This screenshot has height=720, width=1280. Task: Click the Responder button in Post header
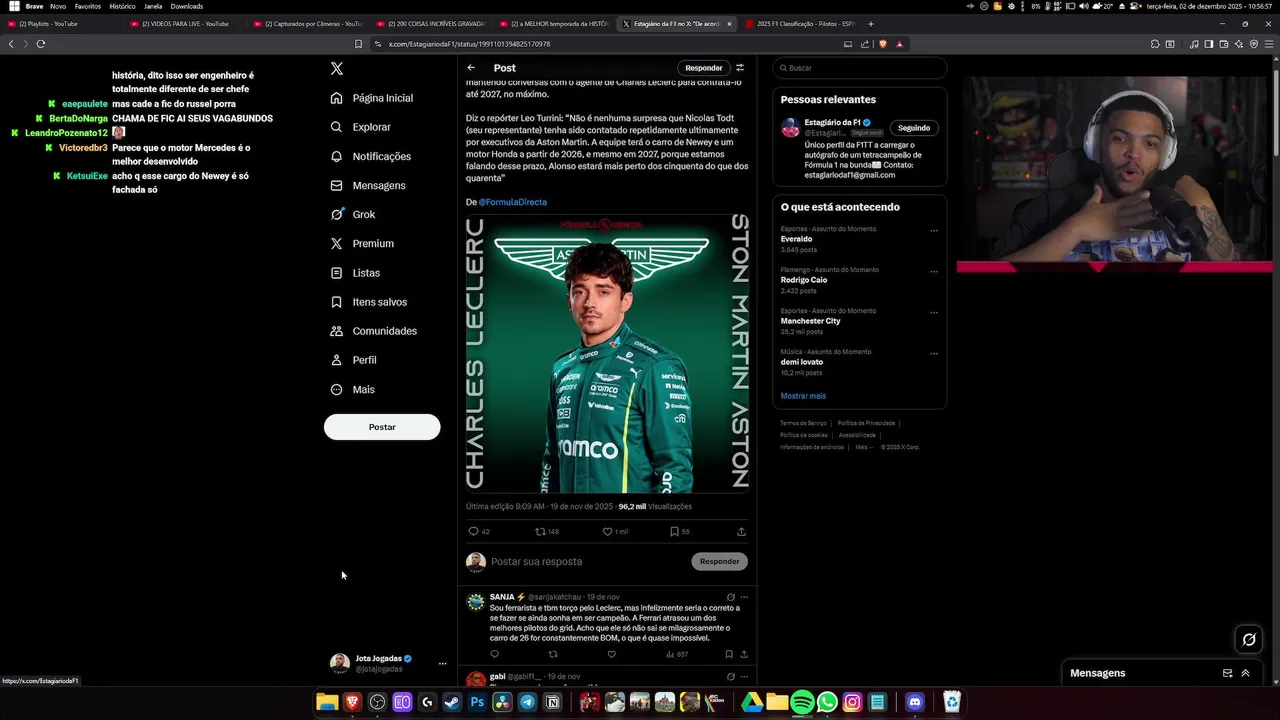click(x=703, y=68)
